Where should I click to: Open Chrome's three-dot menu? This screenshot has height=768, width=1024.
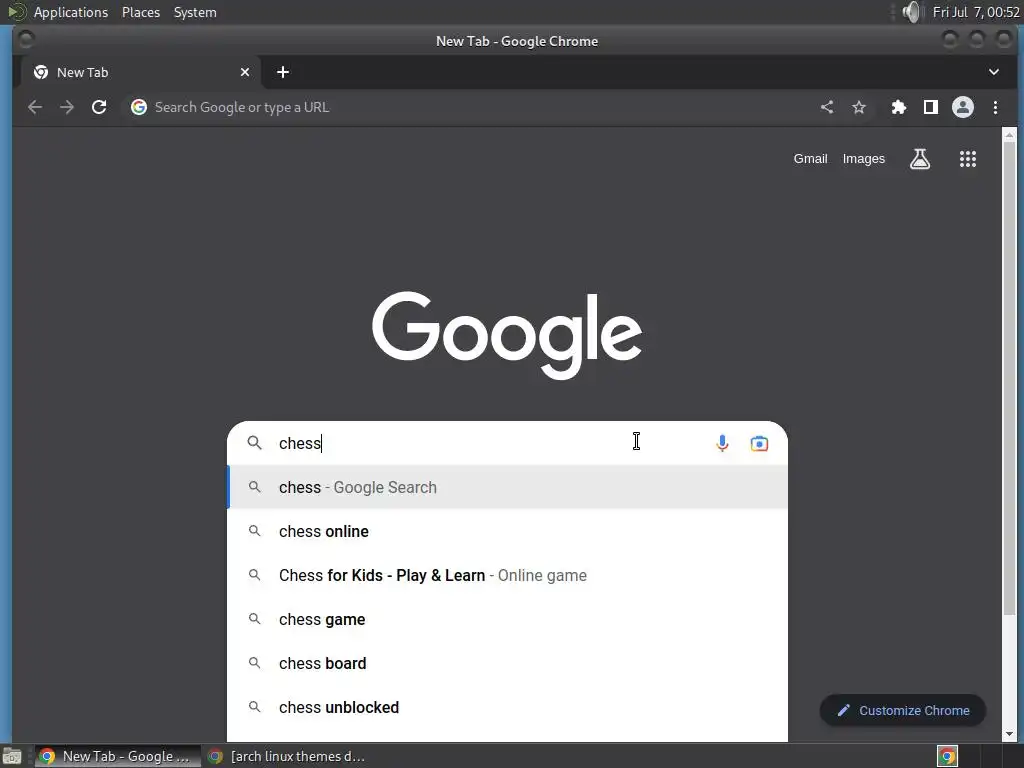(x=995, y=107)
